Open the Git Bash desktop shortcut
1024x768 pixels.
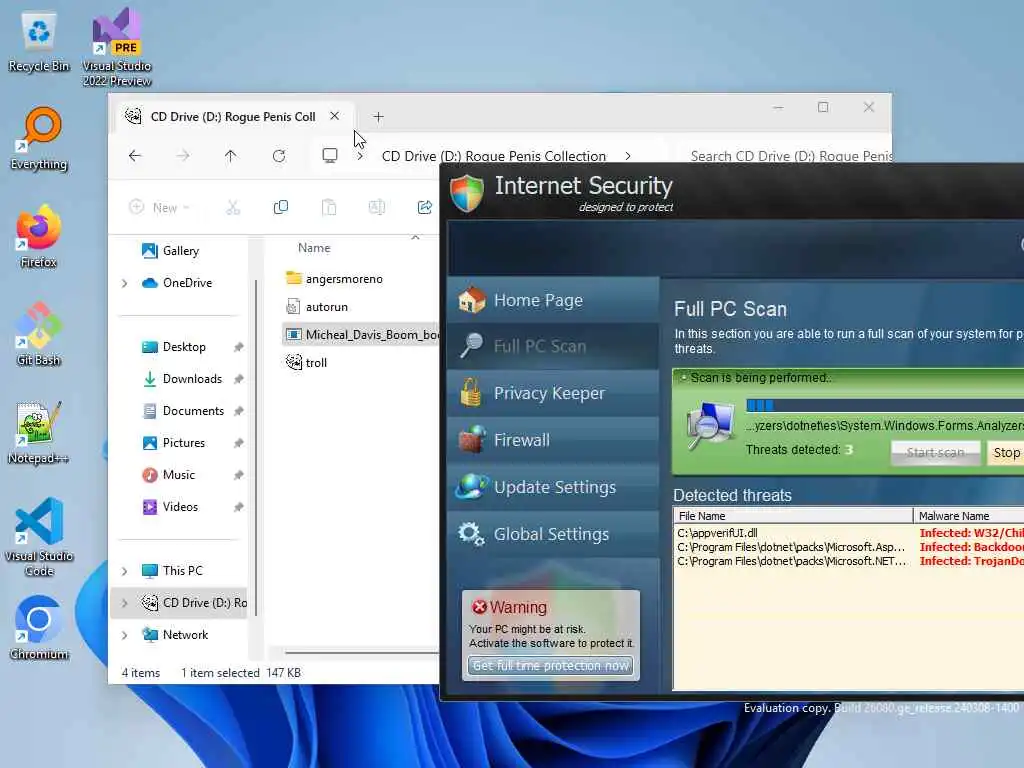click(x=39, y=334)
